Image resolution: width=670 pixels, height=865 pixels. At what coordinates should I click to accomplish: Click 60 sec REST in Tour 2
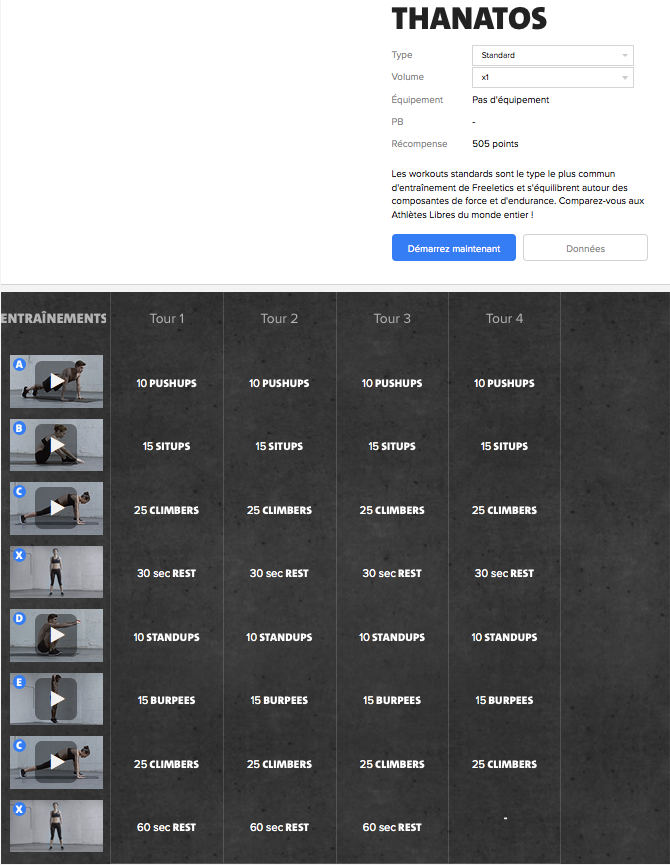279,827
